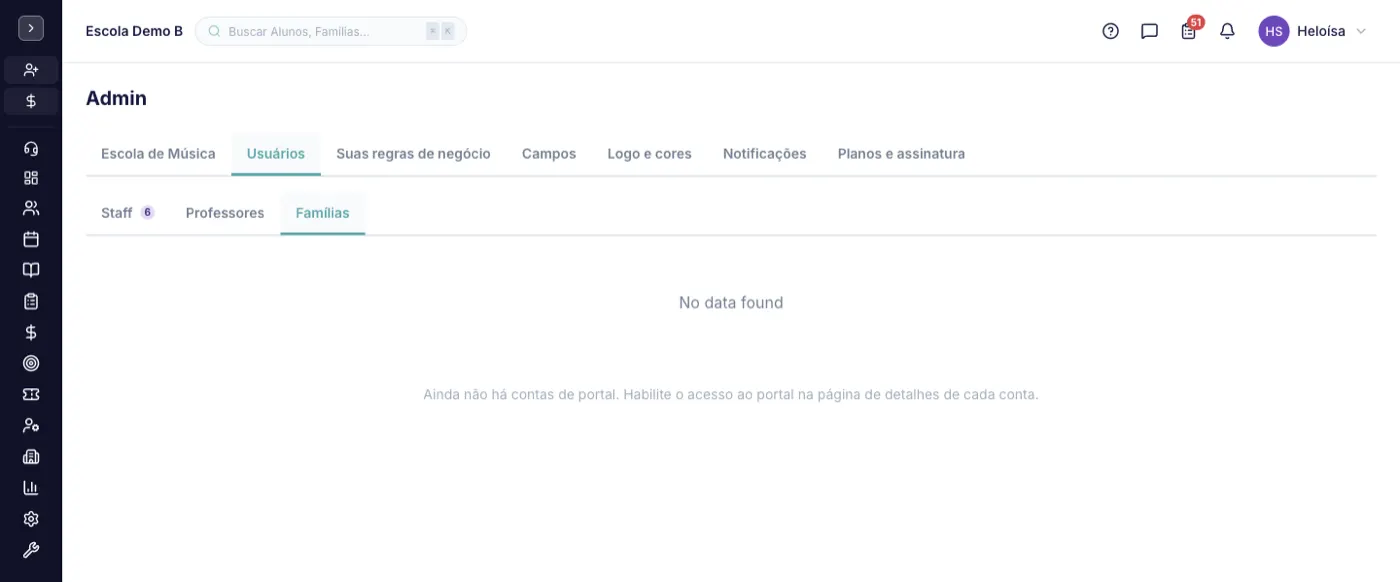Open the wrench tools icon in sidebar
This screenshot has width=1400, height=582.
[31, 550]
